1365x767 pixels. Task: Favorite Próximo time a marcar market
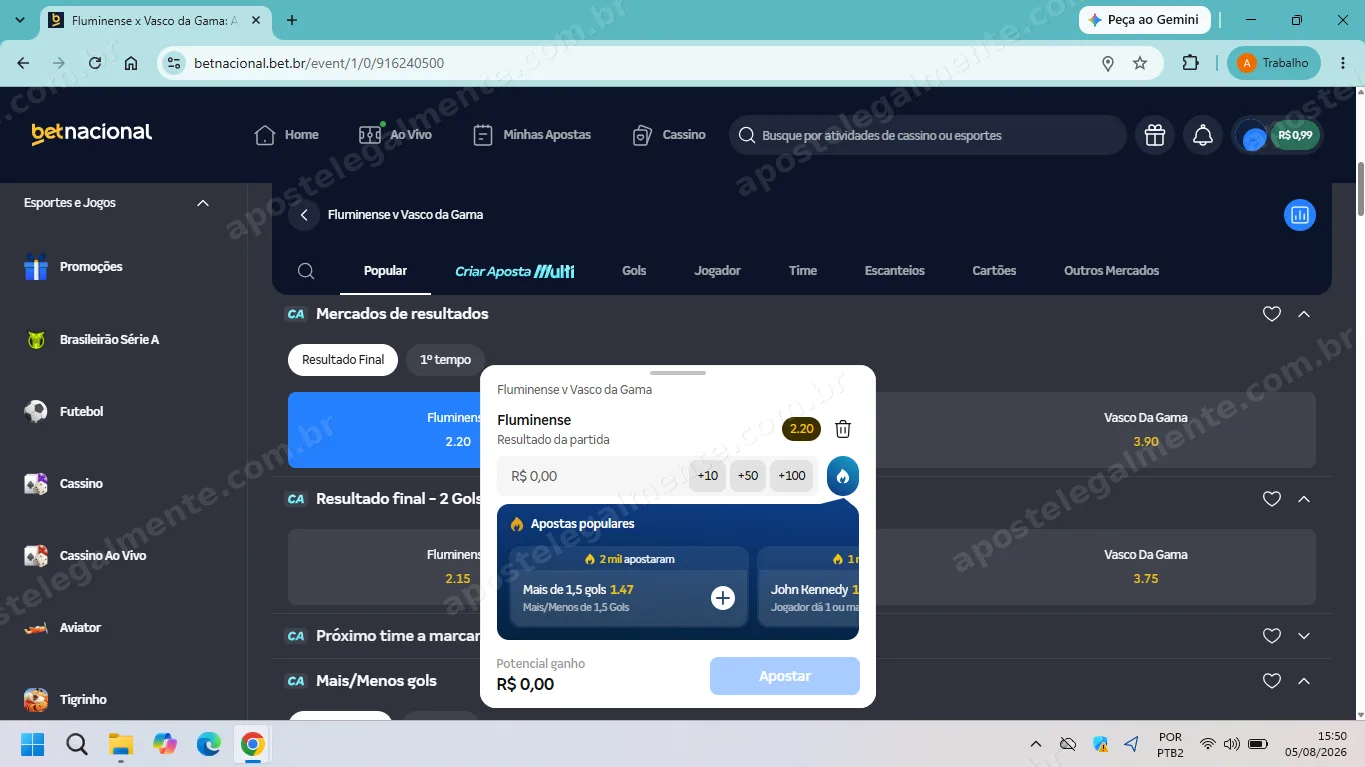(1272, 636)
